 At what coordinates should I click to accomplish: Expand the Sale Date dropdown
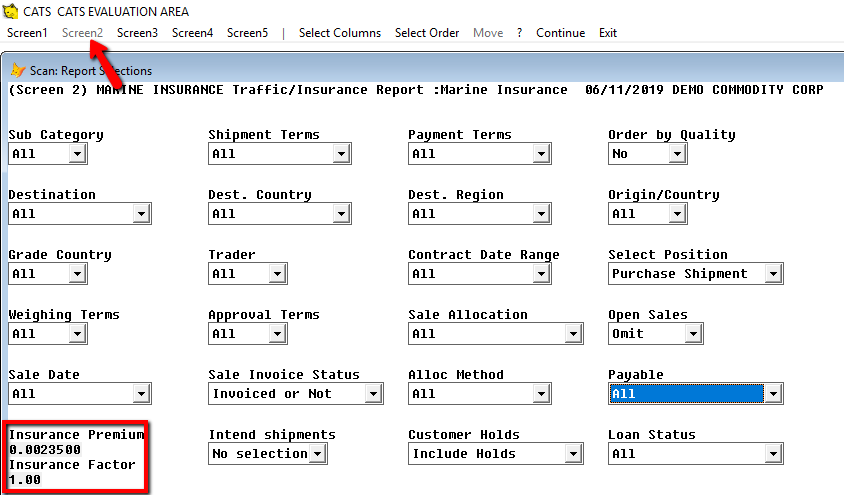(141, 394)
